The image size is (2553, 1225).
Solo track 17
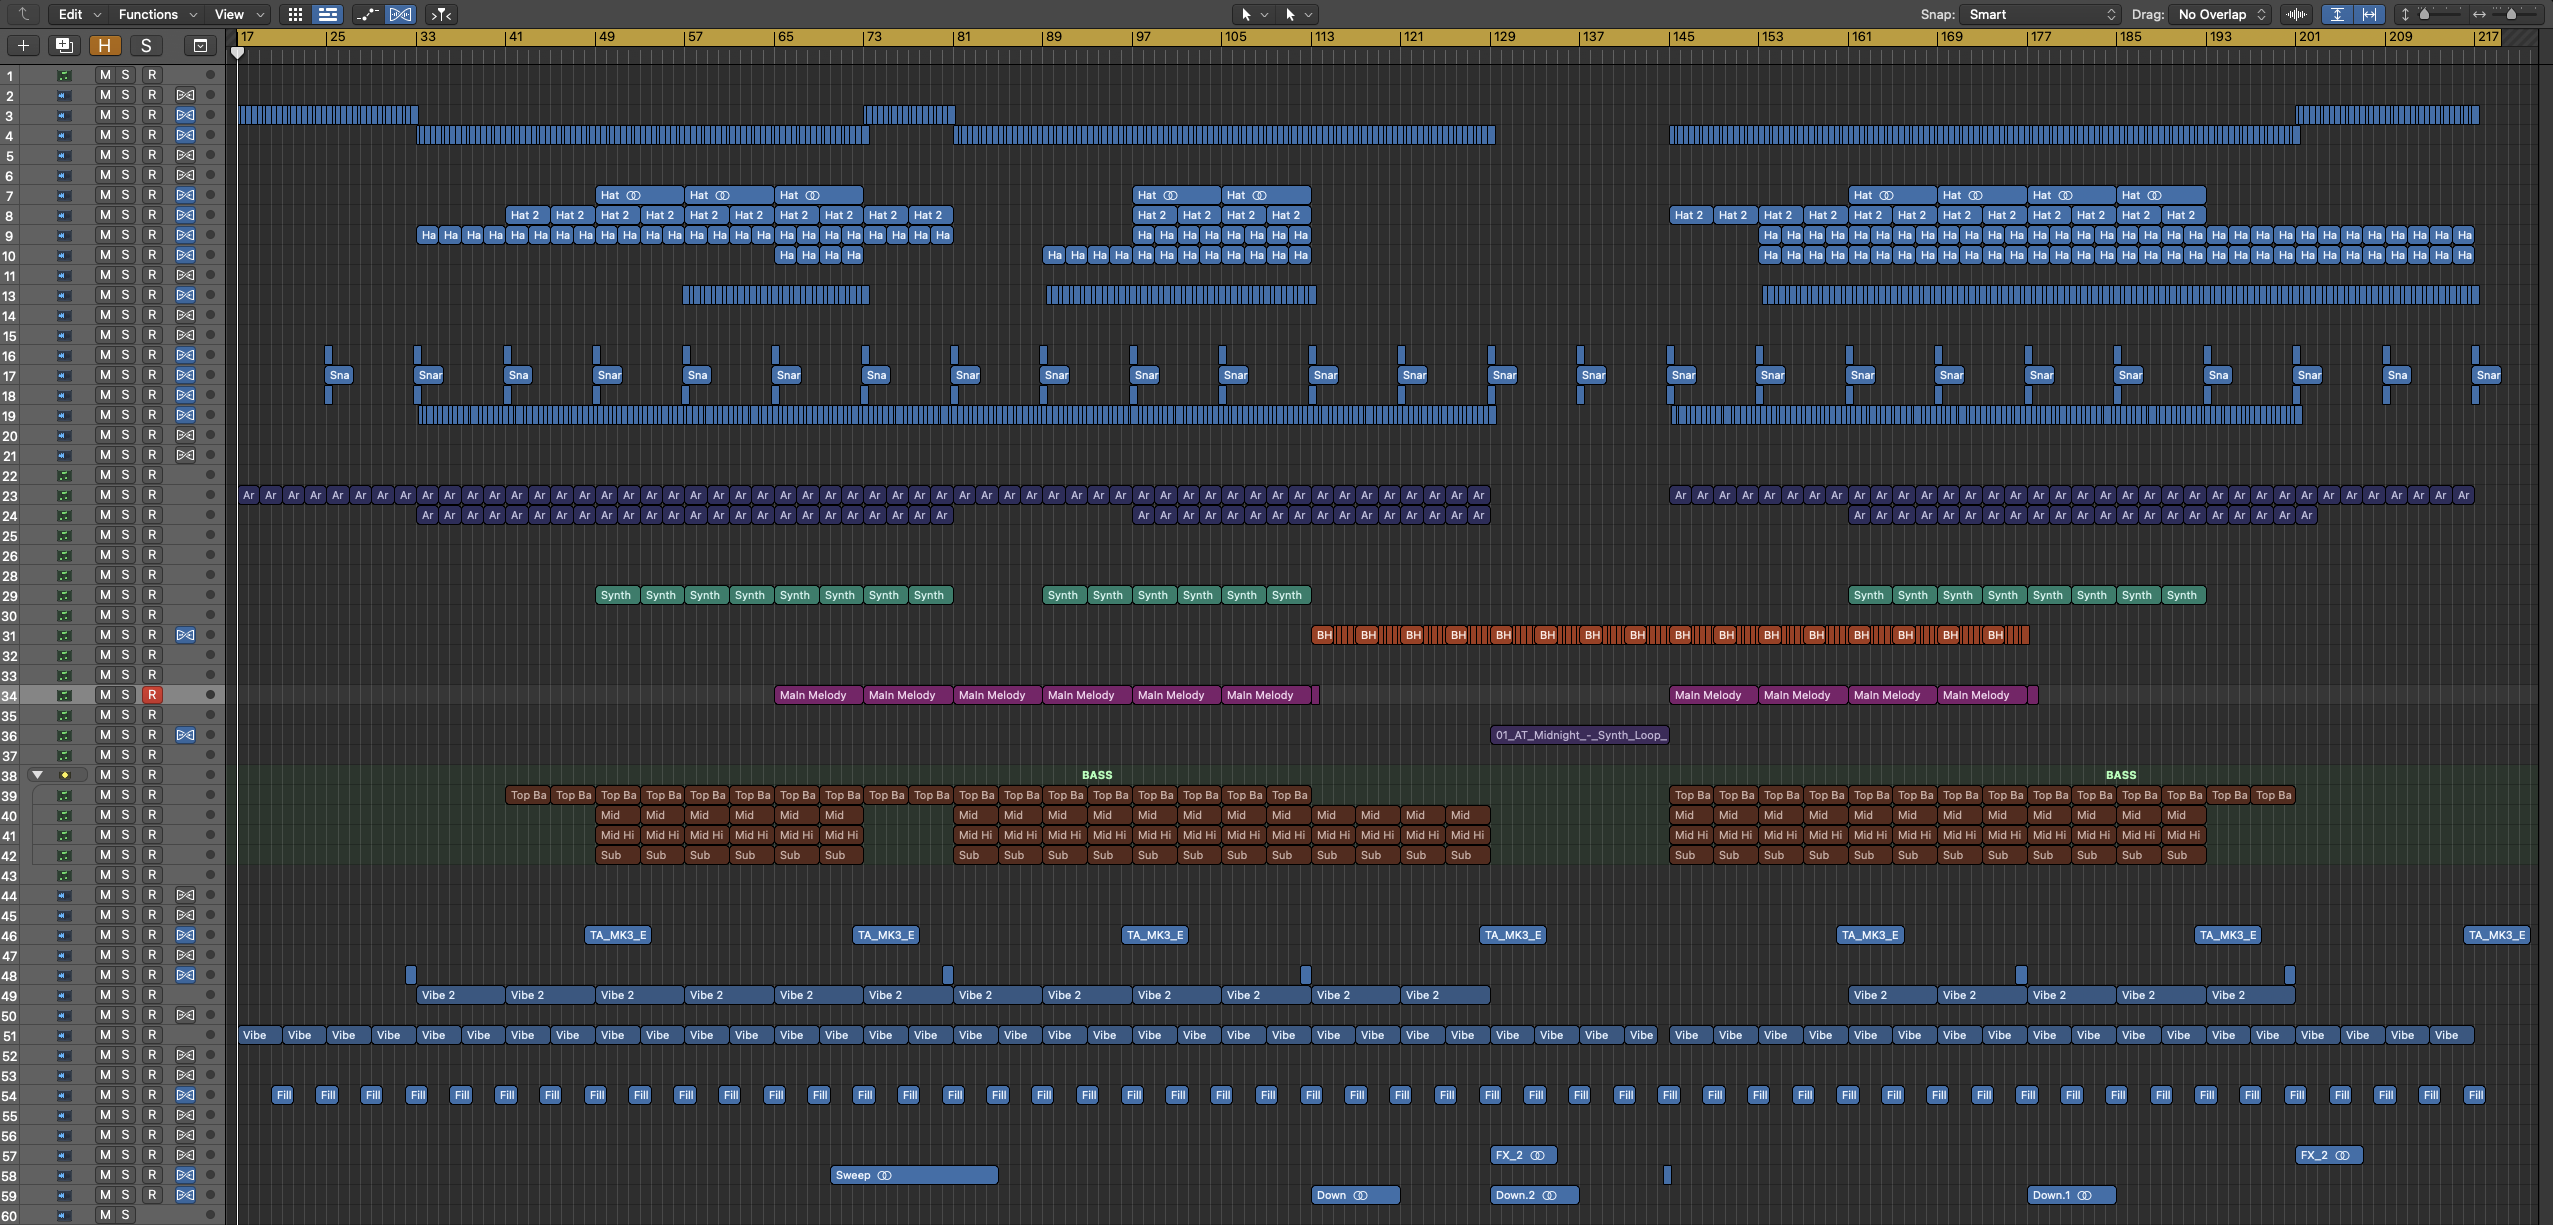126,375
